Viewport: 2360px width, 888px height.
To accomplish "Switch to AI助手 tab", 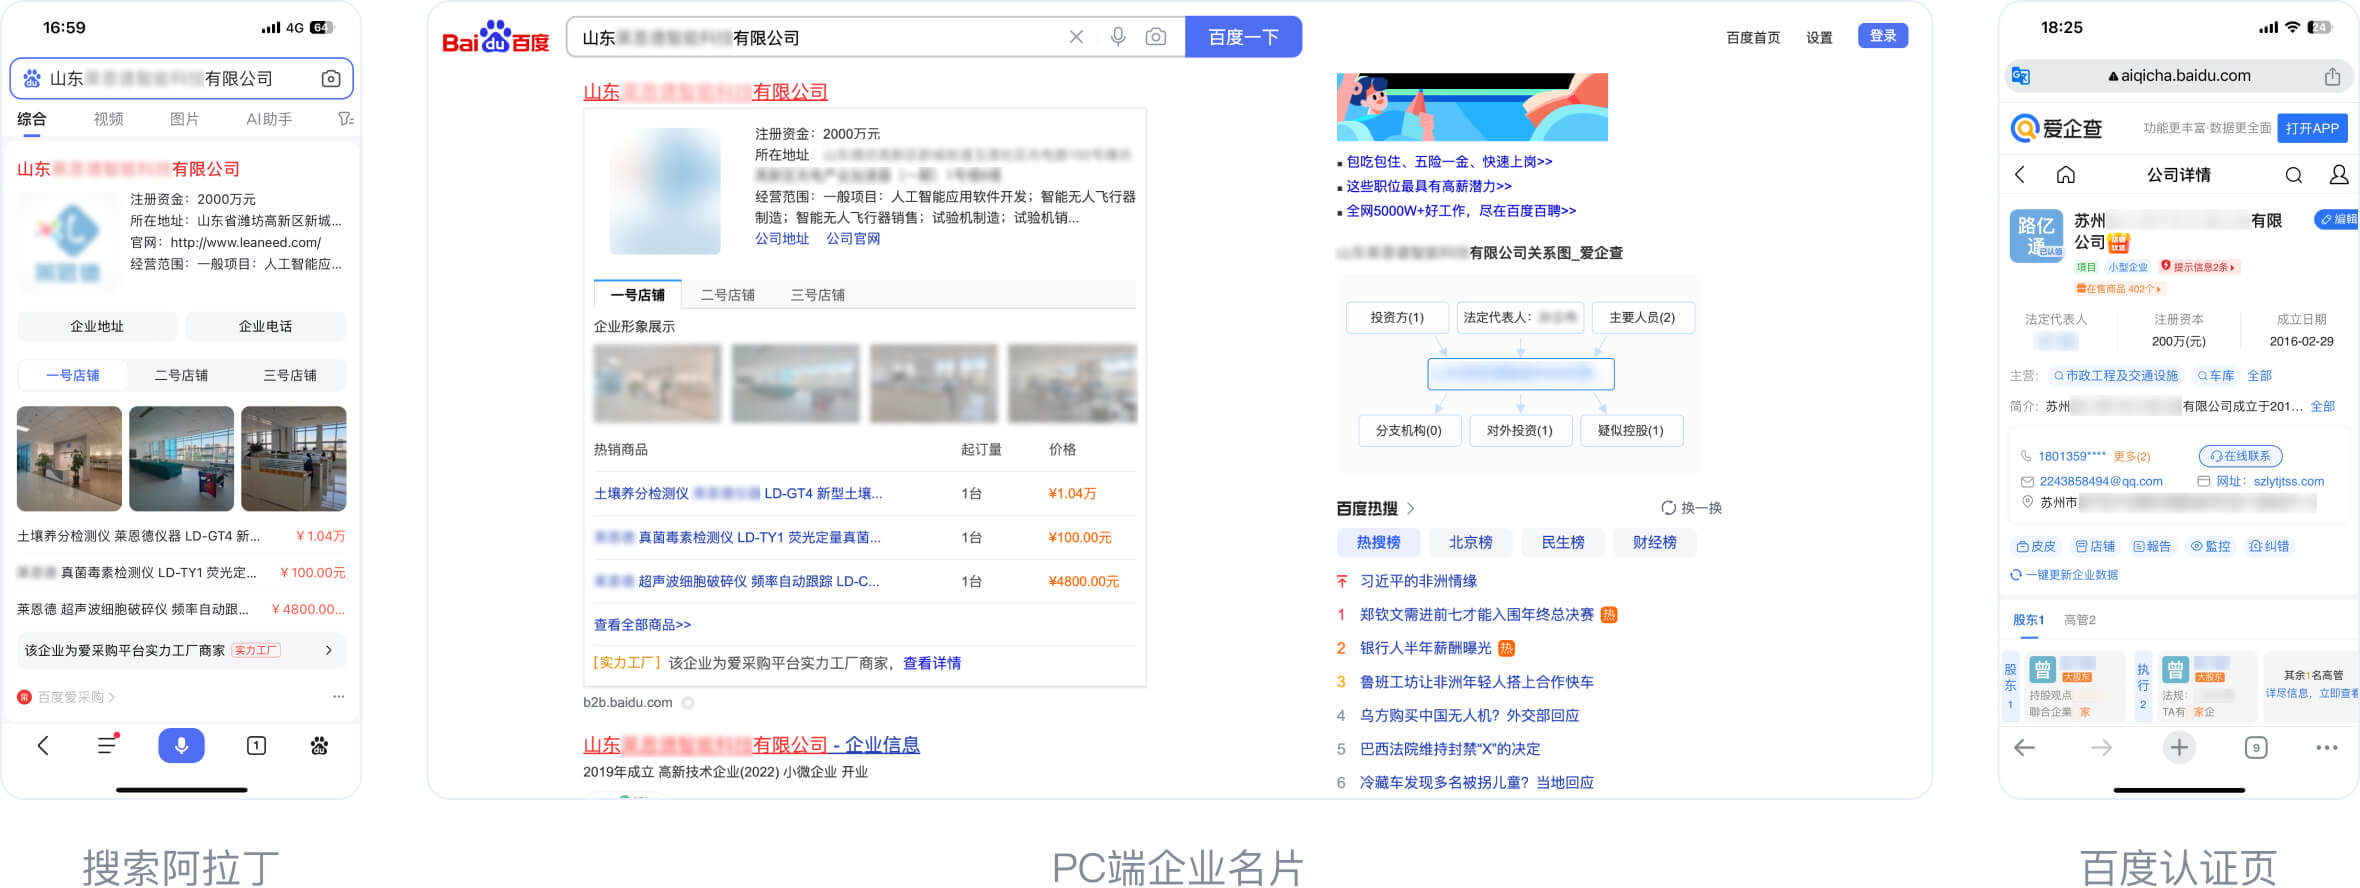I will coord(269,119).
